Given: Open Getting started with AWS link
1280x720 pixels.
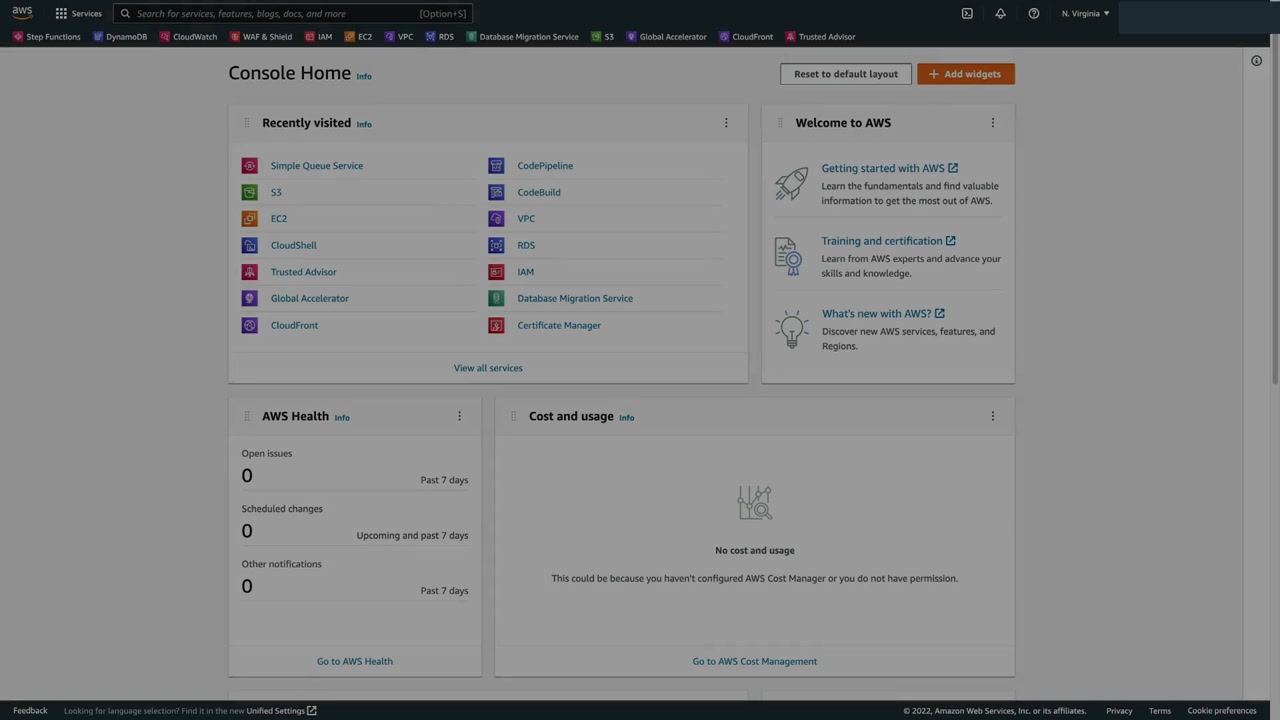Looking at the screenshot, I should point(889,168).
